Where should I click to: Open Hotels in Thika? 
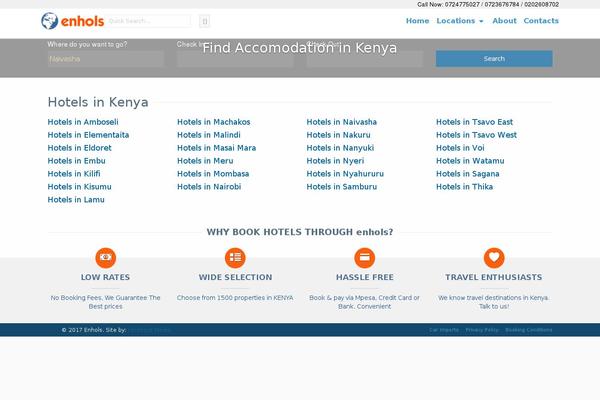pyautogui.click(x=465, y=187)
